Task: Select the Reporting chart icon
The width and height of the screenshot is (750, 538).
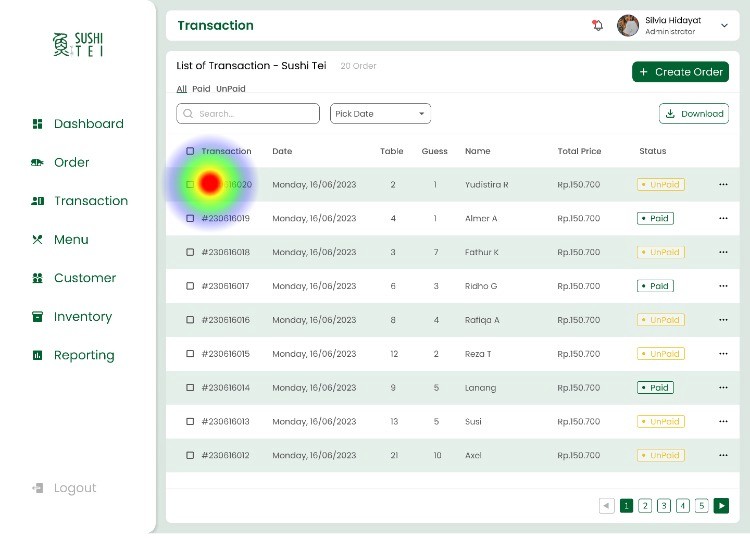Action: pos(37,355)
